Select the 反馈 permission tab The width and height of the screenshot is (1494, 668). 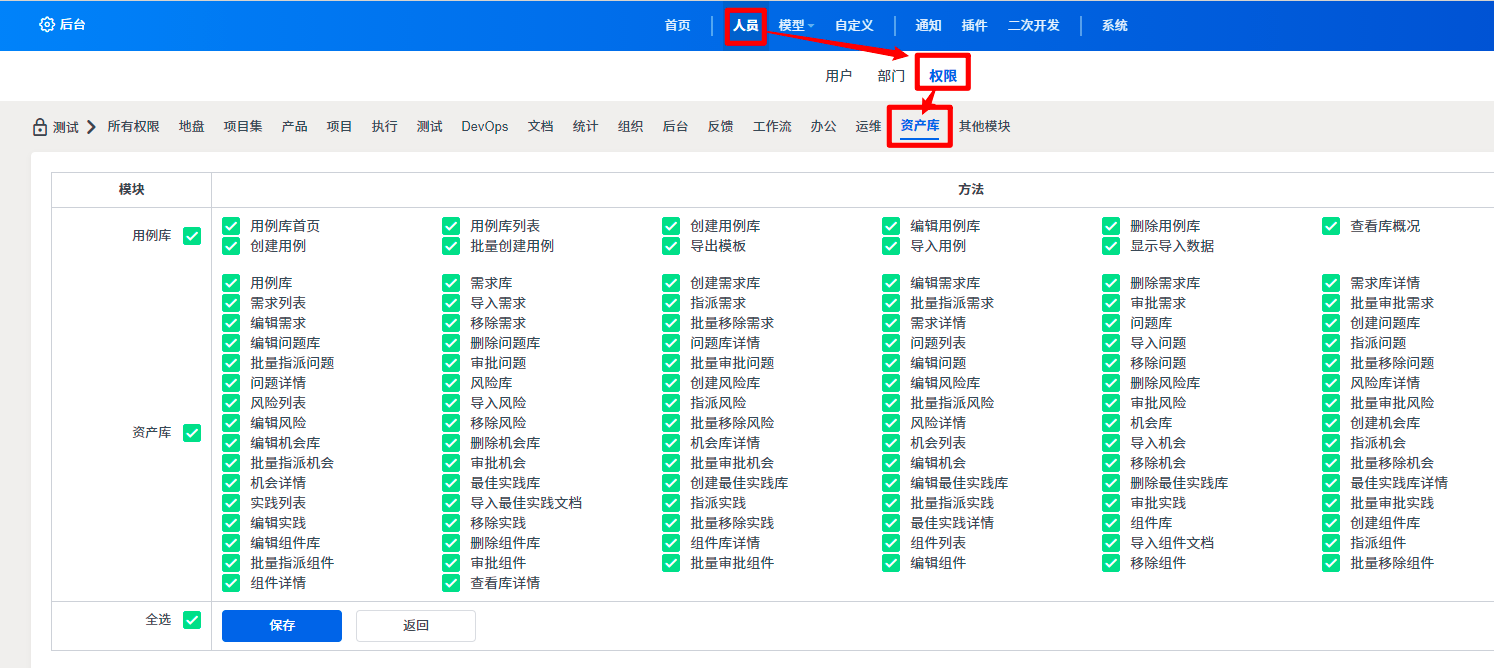click(x=720, y=127)
